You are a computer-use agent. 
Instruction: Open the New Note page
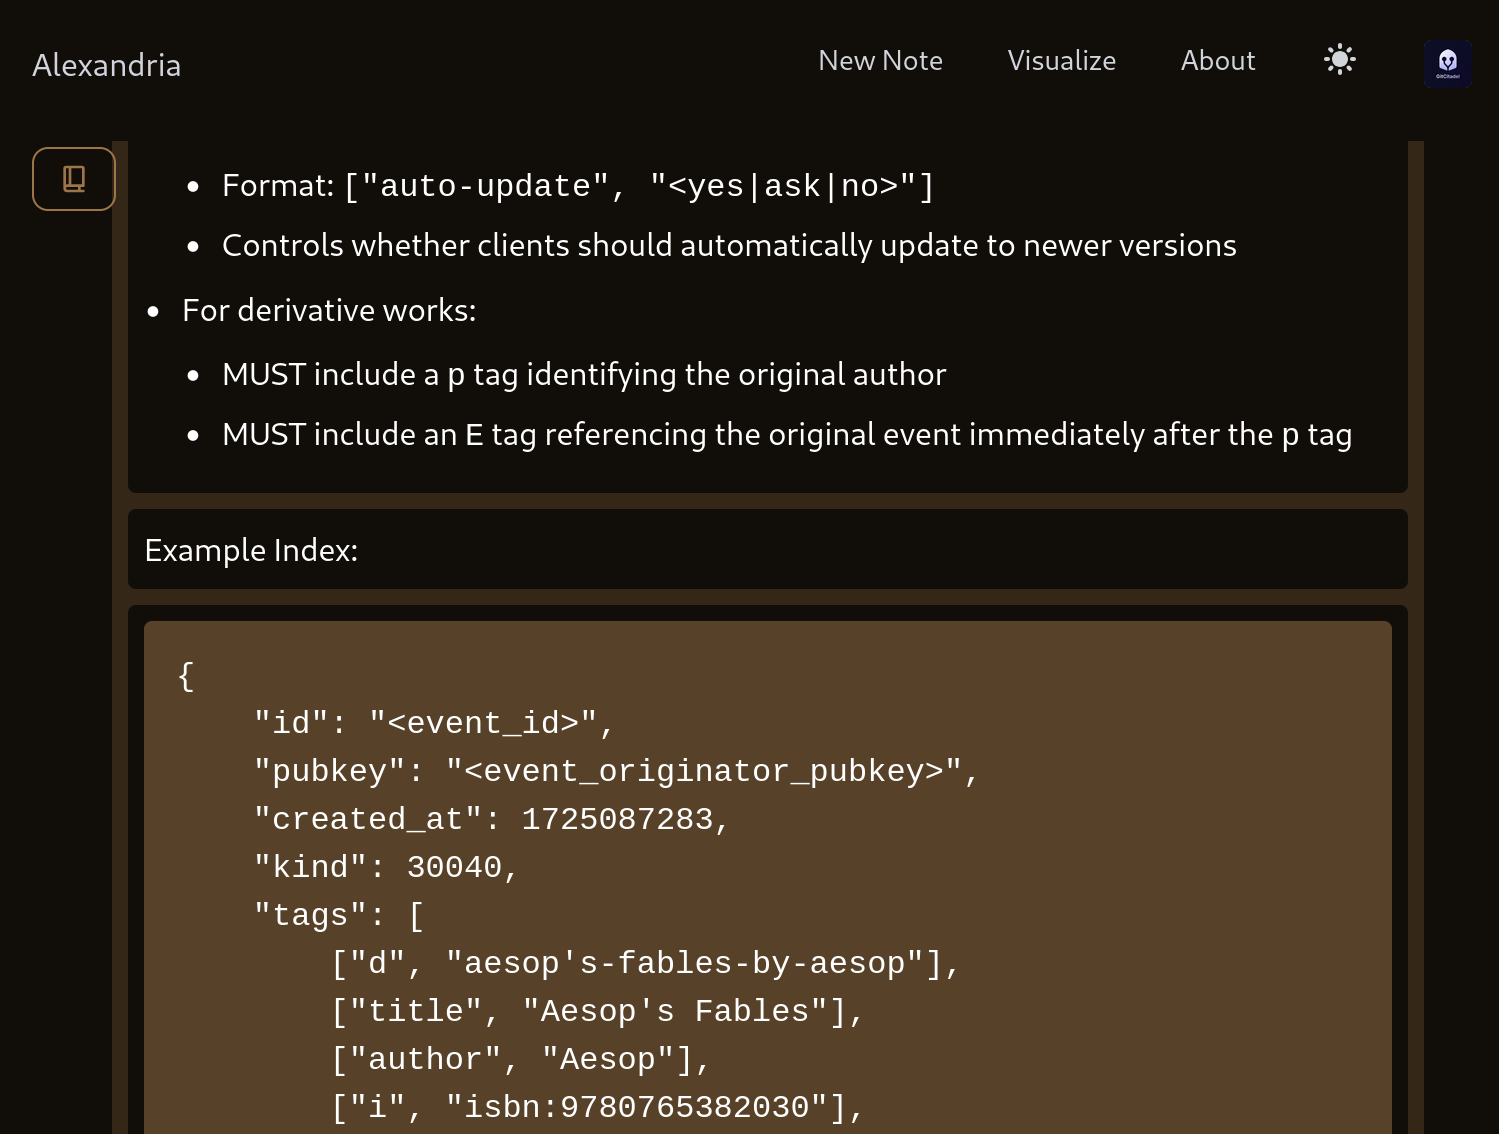click(880, 61)
